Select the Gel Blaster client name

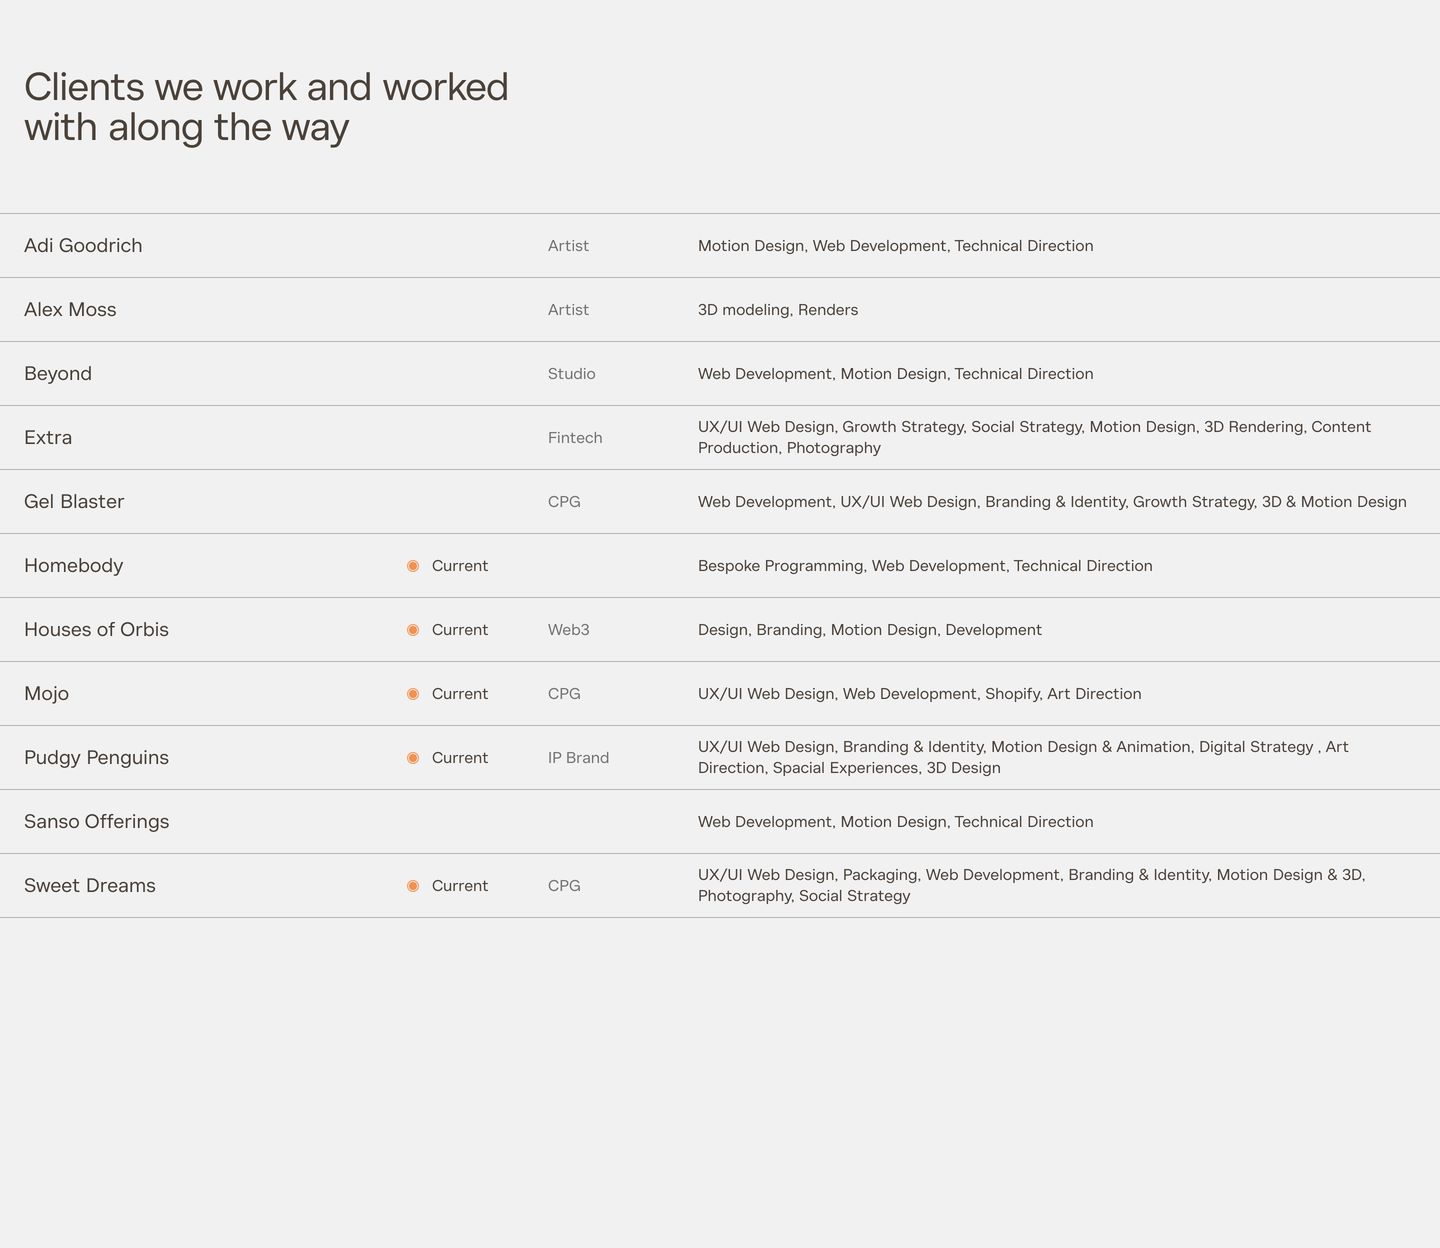pos(74,502)
